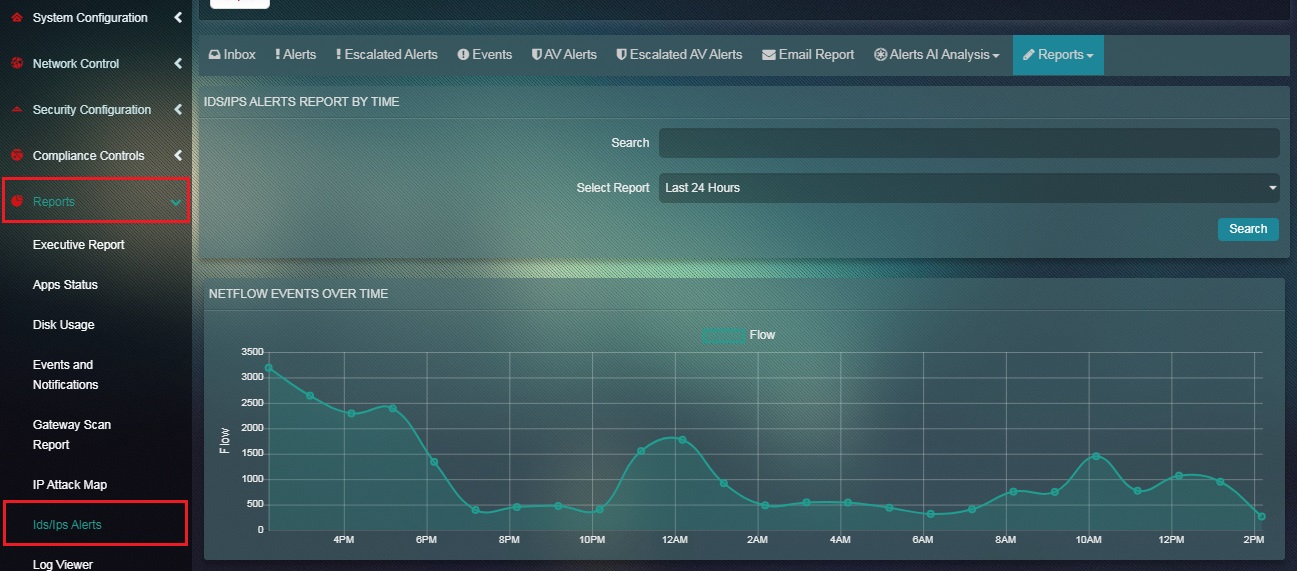
Task: Click the 10AM peak data point
Action: click(x=1096, y=456)
